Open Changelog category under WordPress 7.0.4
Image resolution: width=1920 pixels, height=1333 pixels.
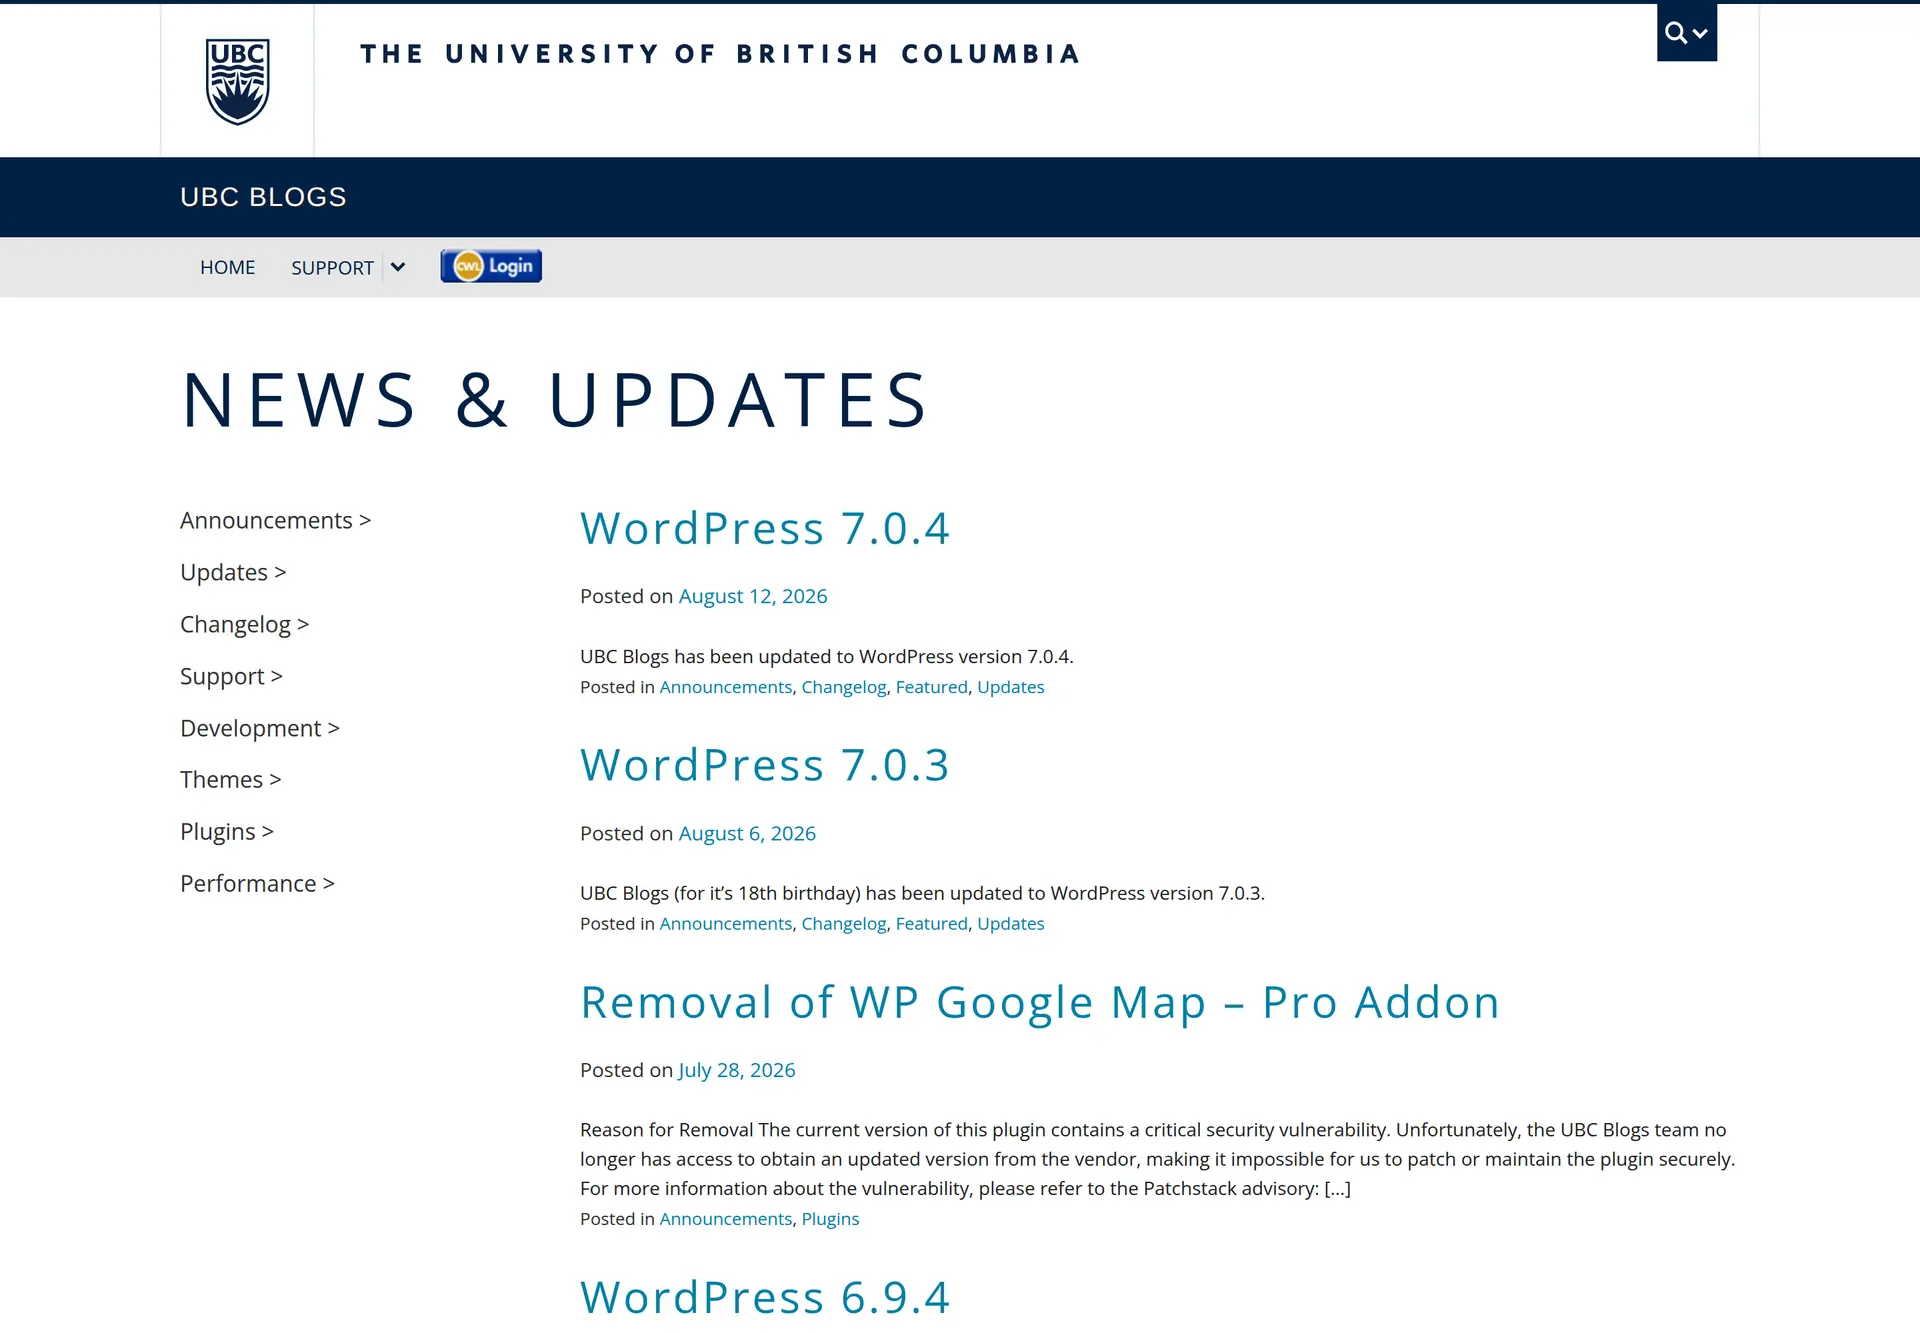(844, 687)
